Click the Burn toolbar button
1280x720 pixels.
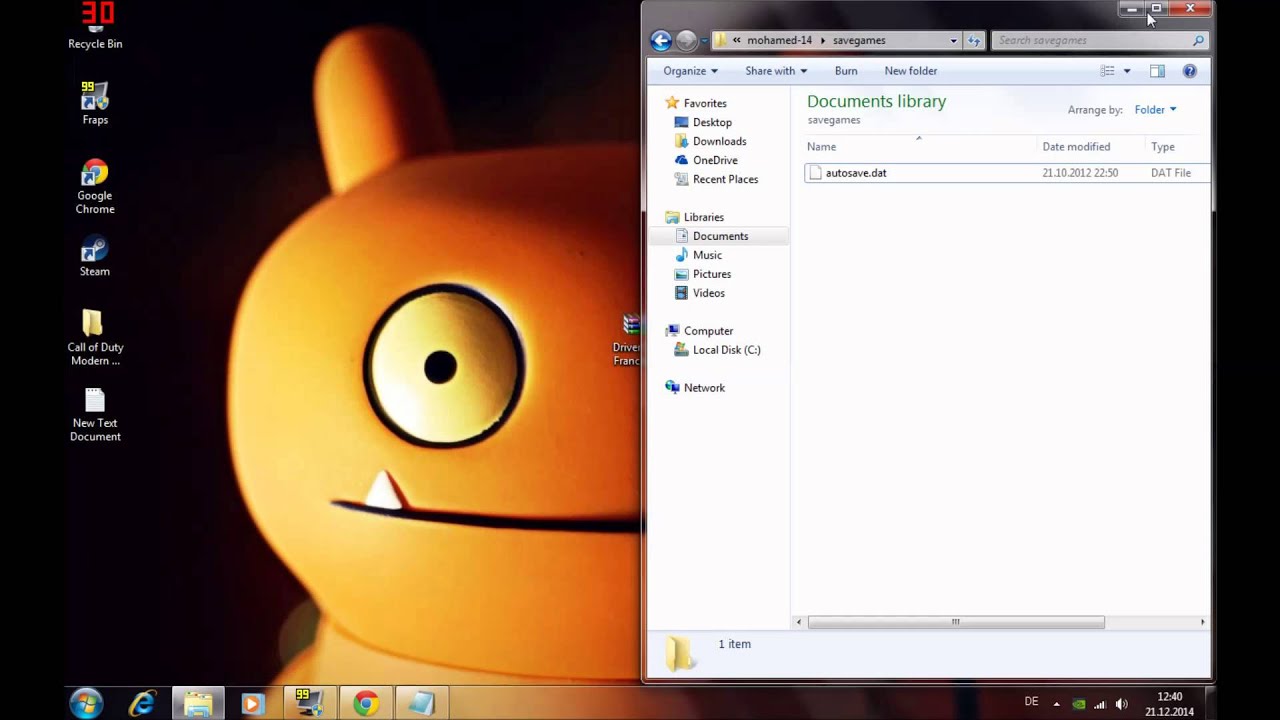(846, 71)
